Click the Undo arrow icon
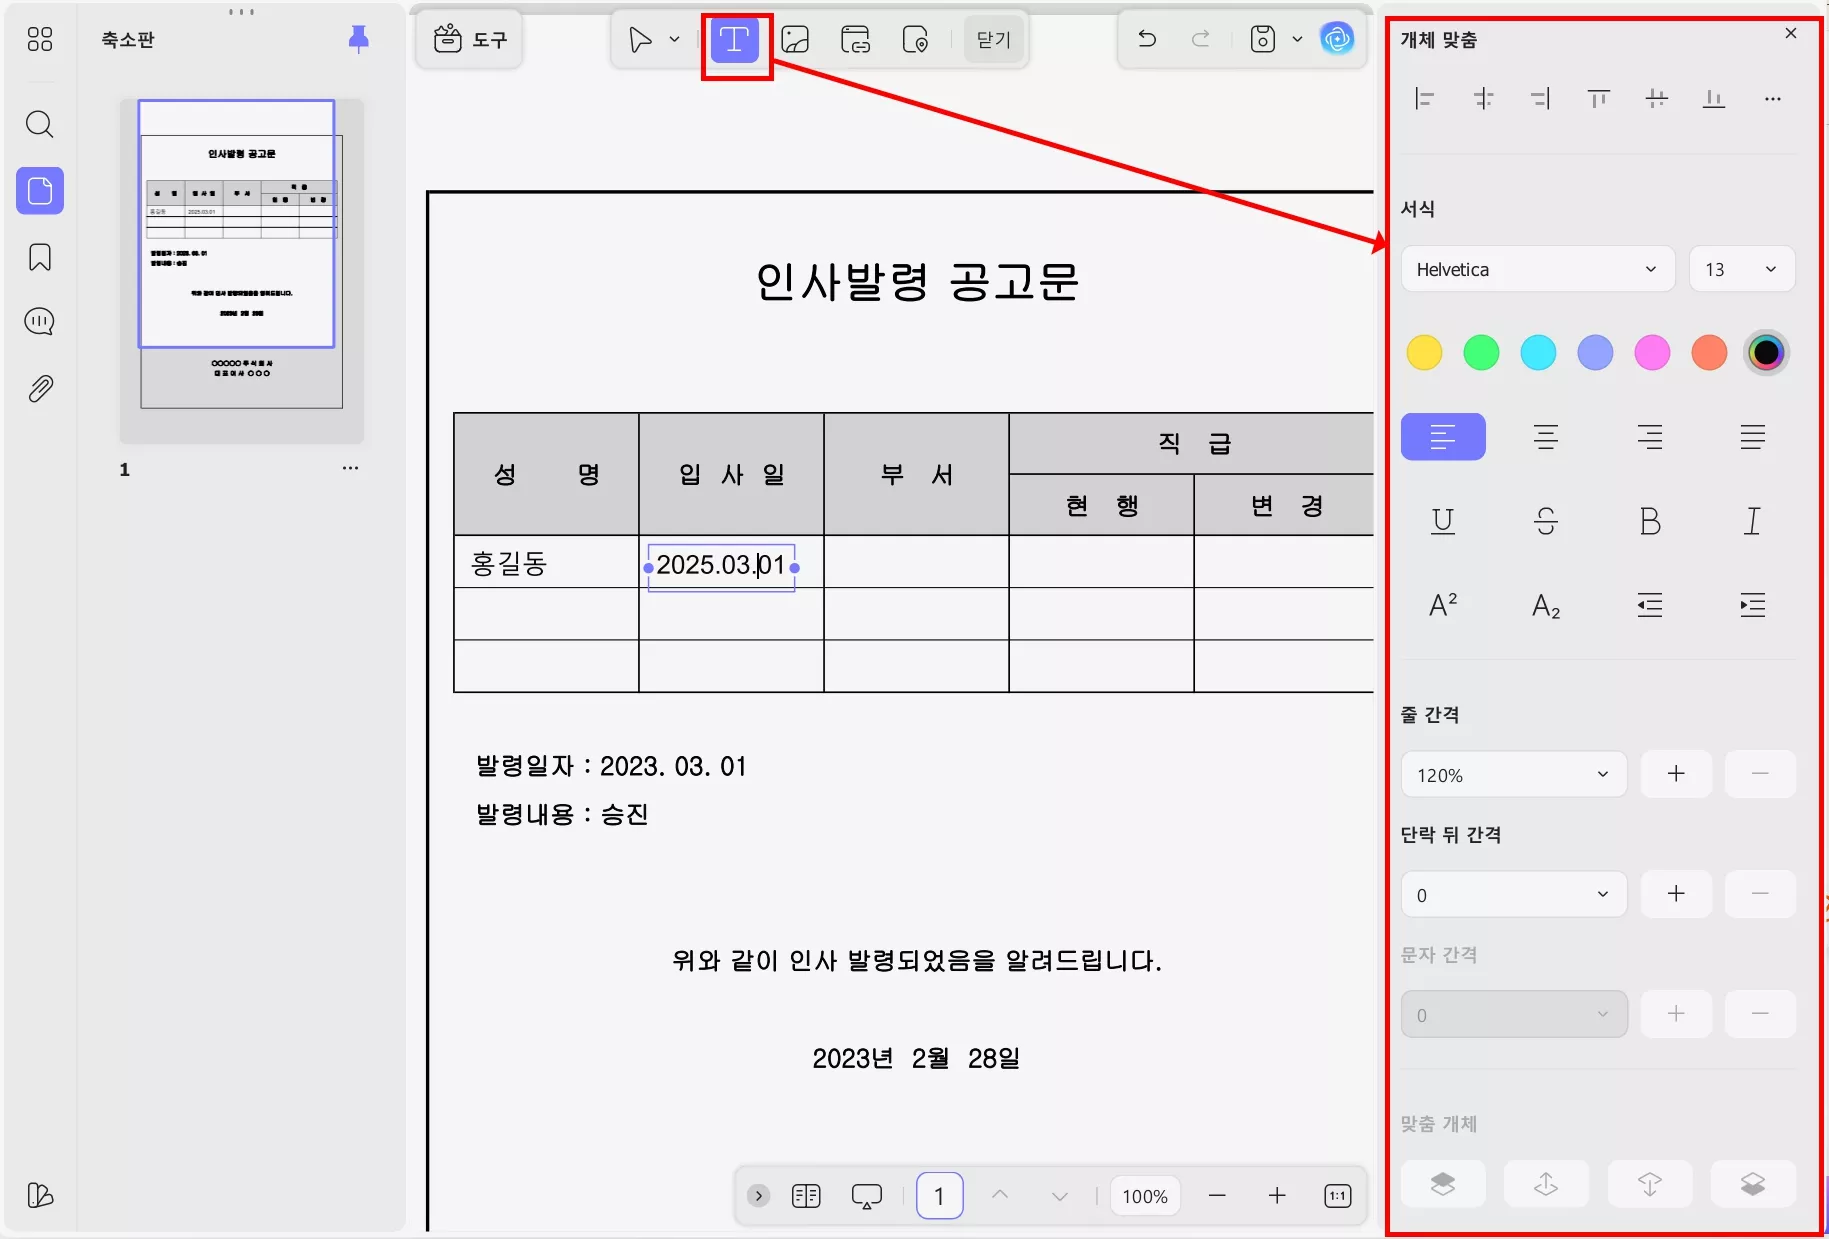1829x1239 pixels. point(1146,39)
